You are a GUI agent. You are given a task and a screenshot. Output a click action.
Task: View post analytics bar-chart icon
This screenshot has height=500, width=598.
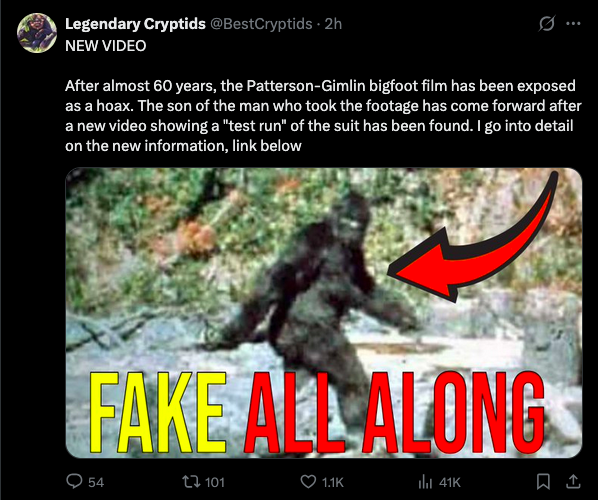coord(425,482)
